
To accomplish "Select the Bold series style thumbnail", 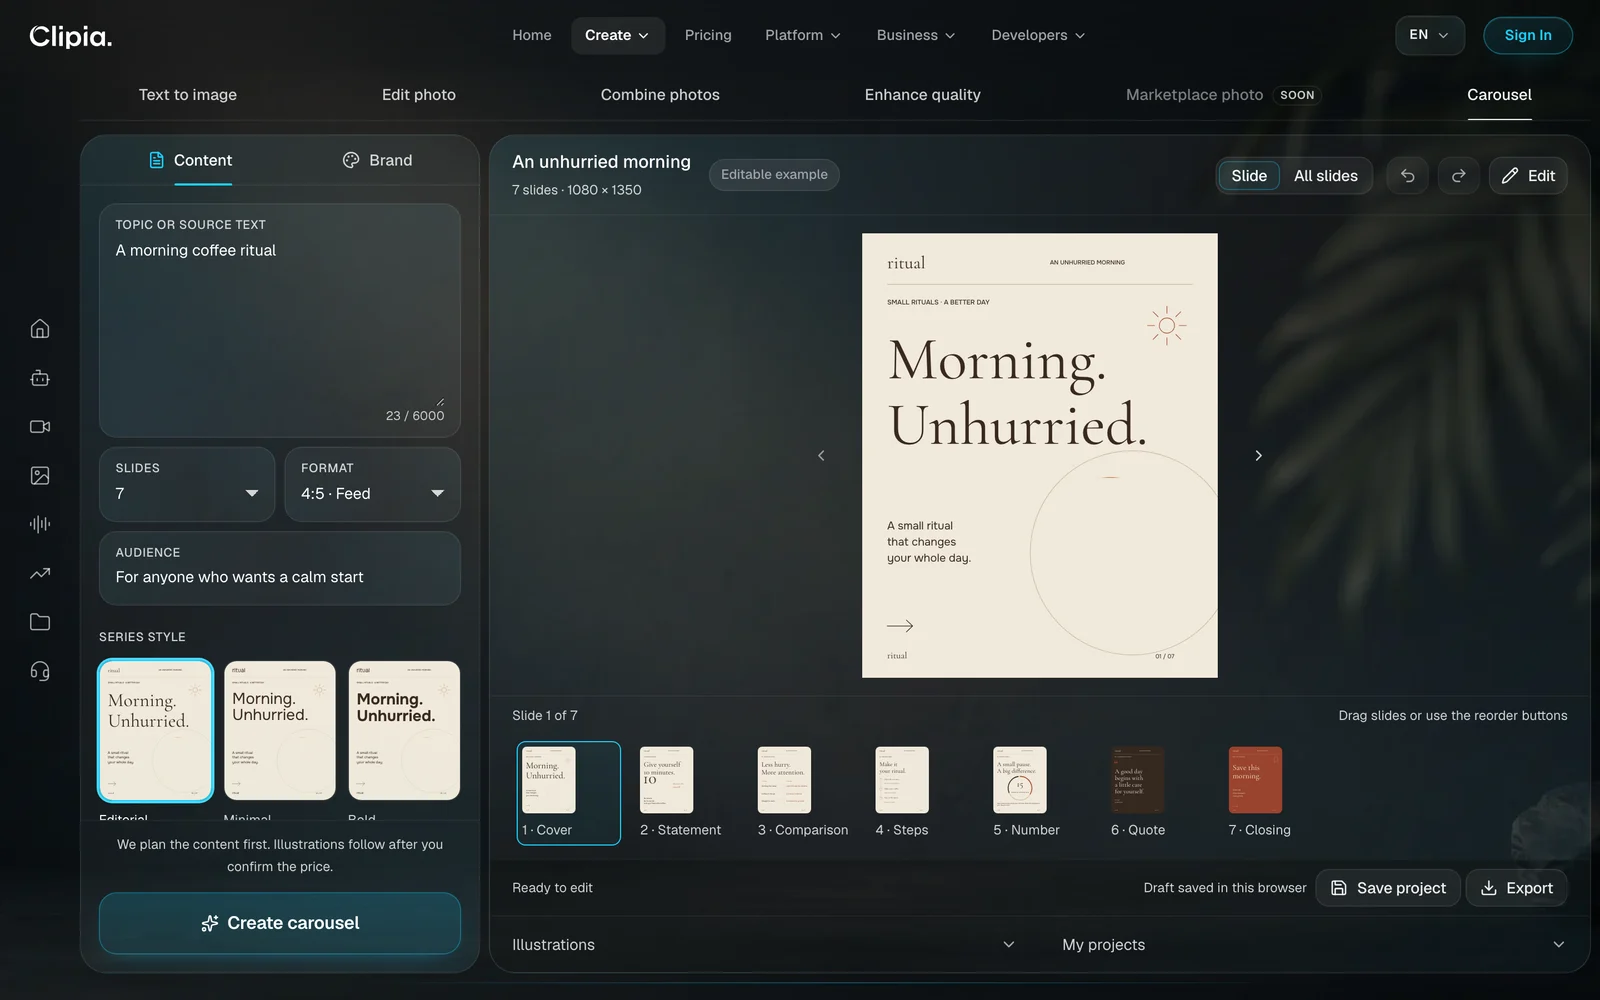I will click(x=404, y=730).
